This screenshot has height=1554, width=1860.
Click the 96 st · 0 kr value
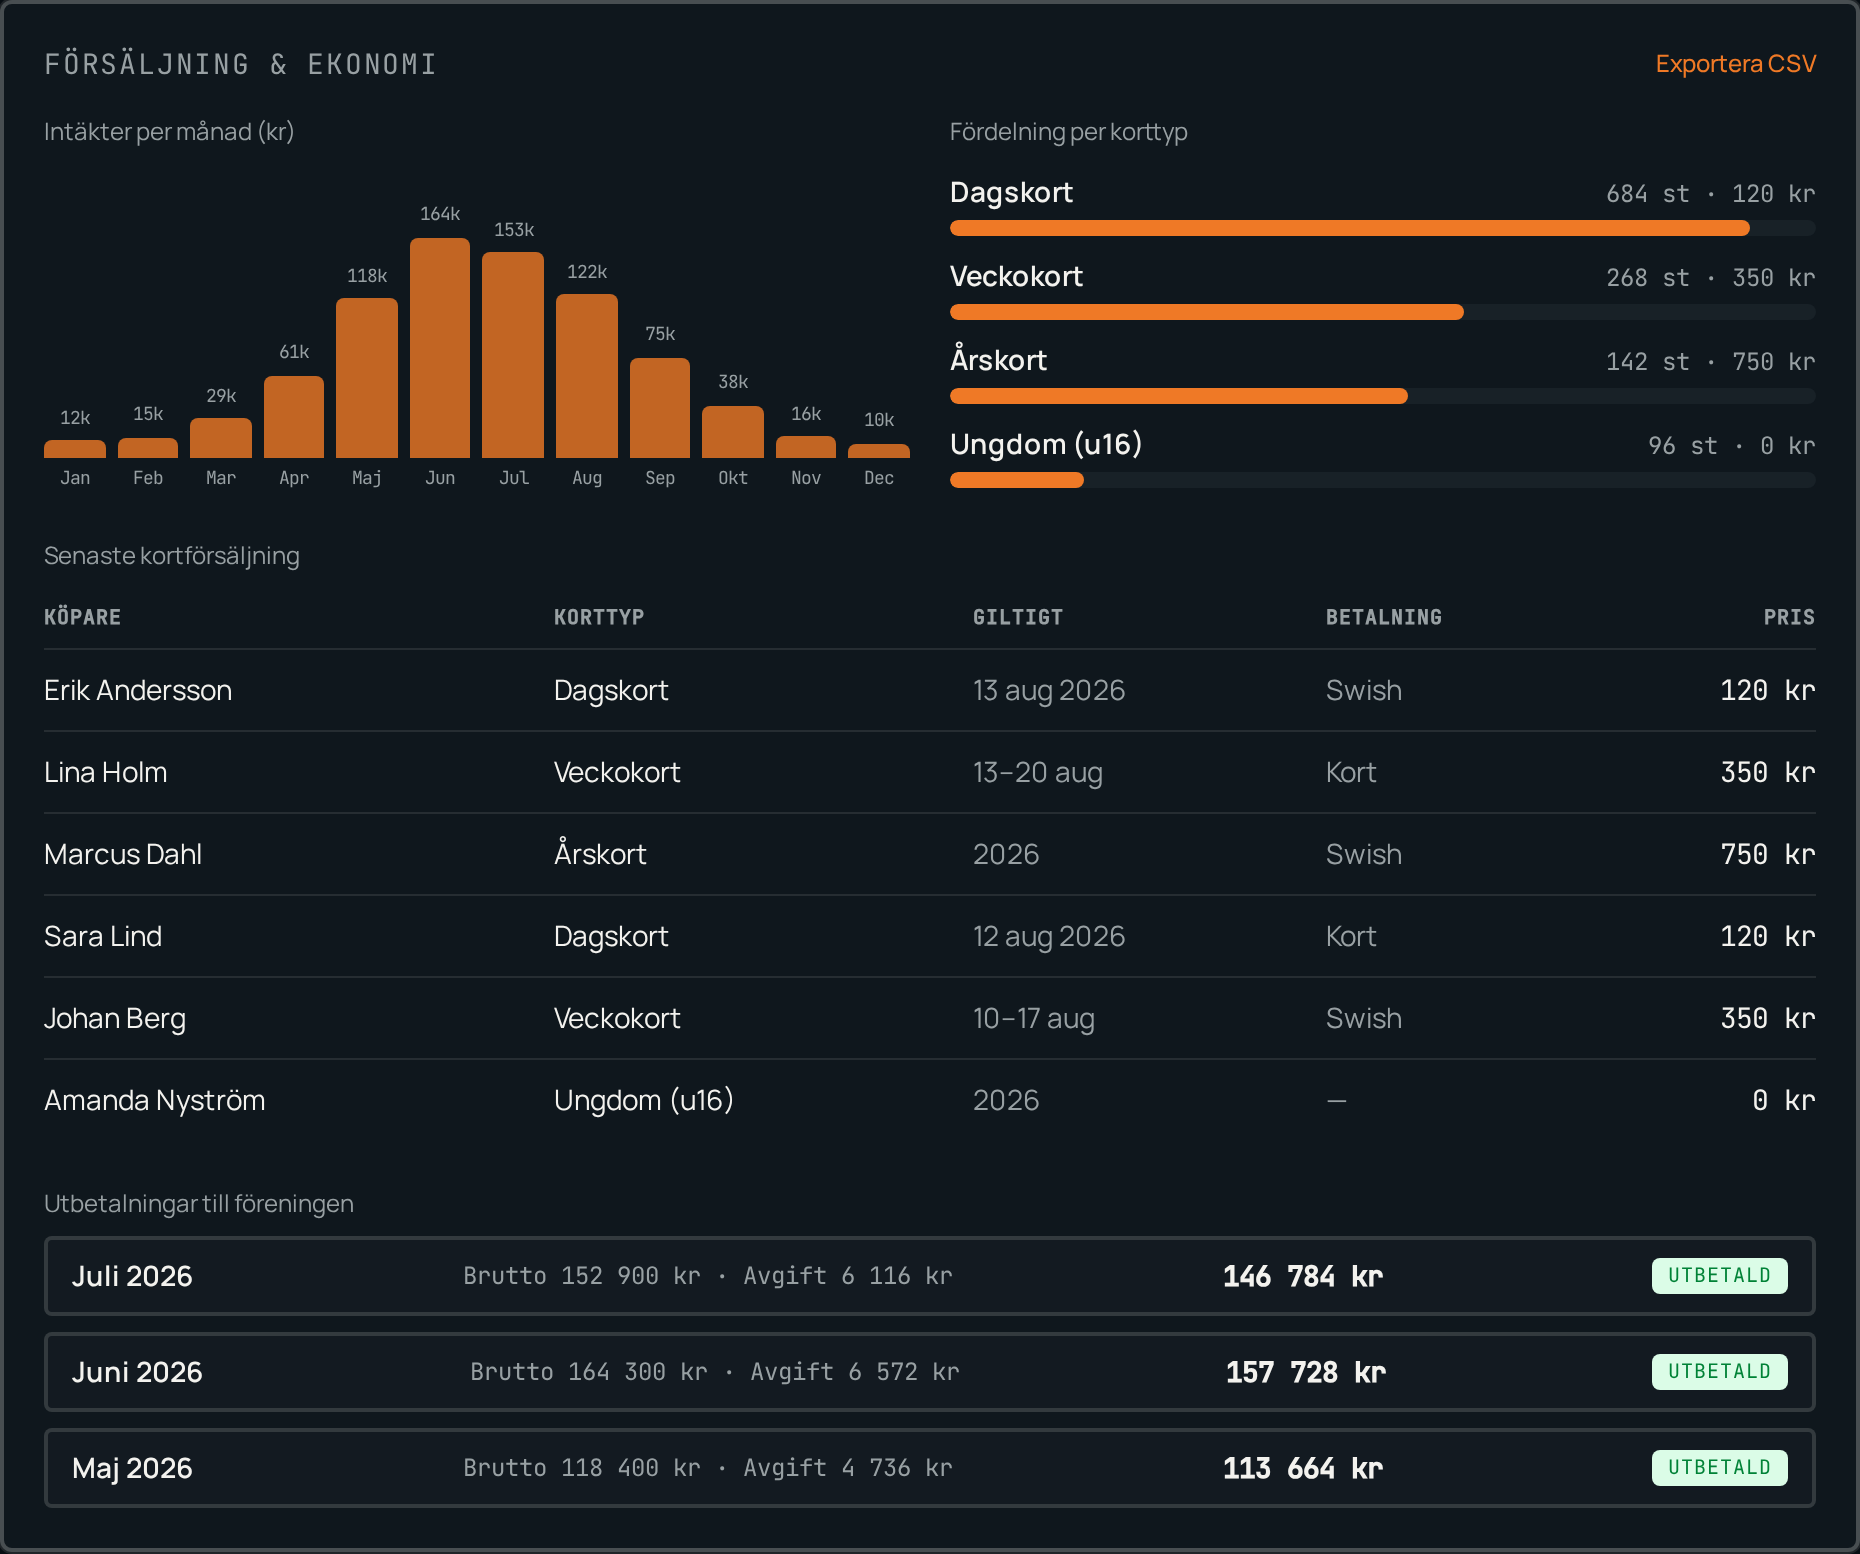pos(1732,446)
